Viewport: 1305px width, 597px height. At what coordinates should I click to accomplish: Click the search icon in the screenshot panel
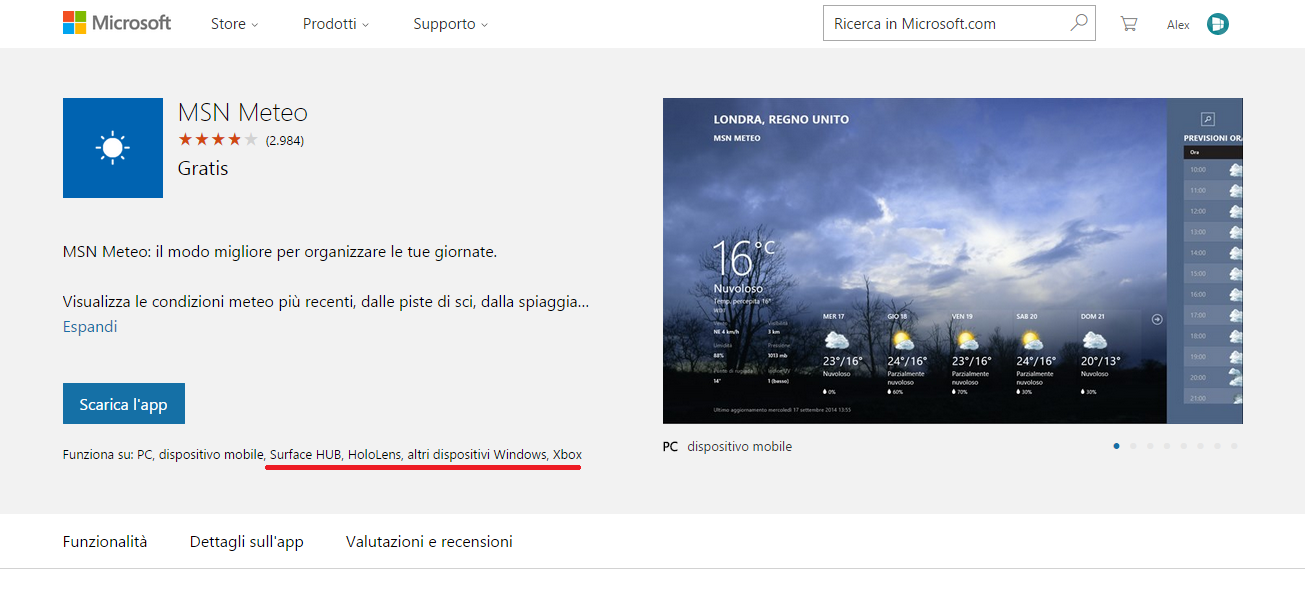click(1208, 117)
